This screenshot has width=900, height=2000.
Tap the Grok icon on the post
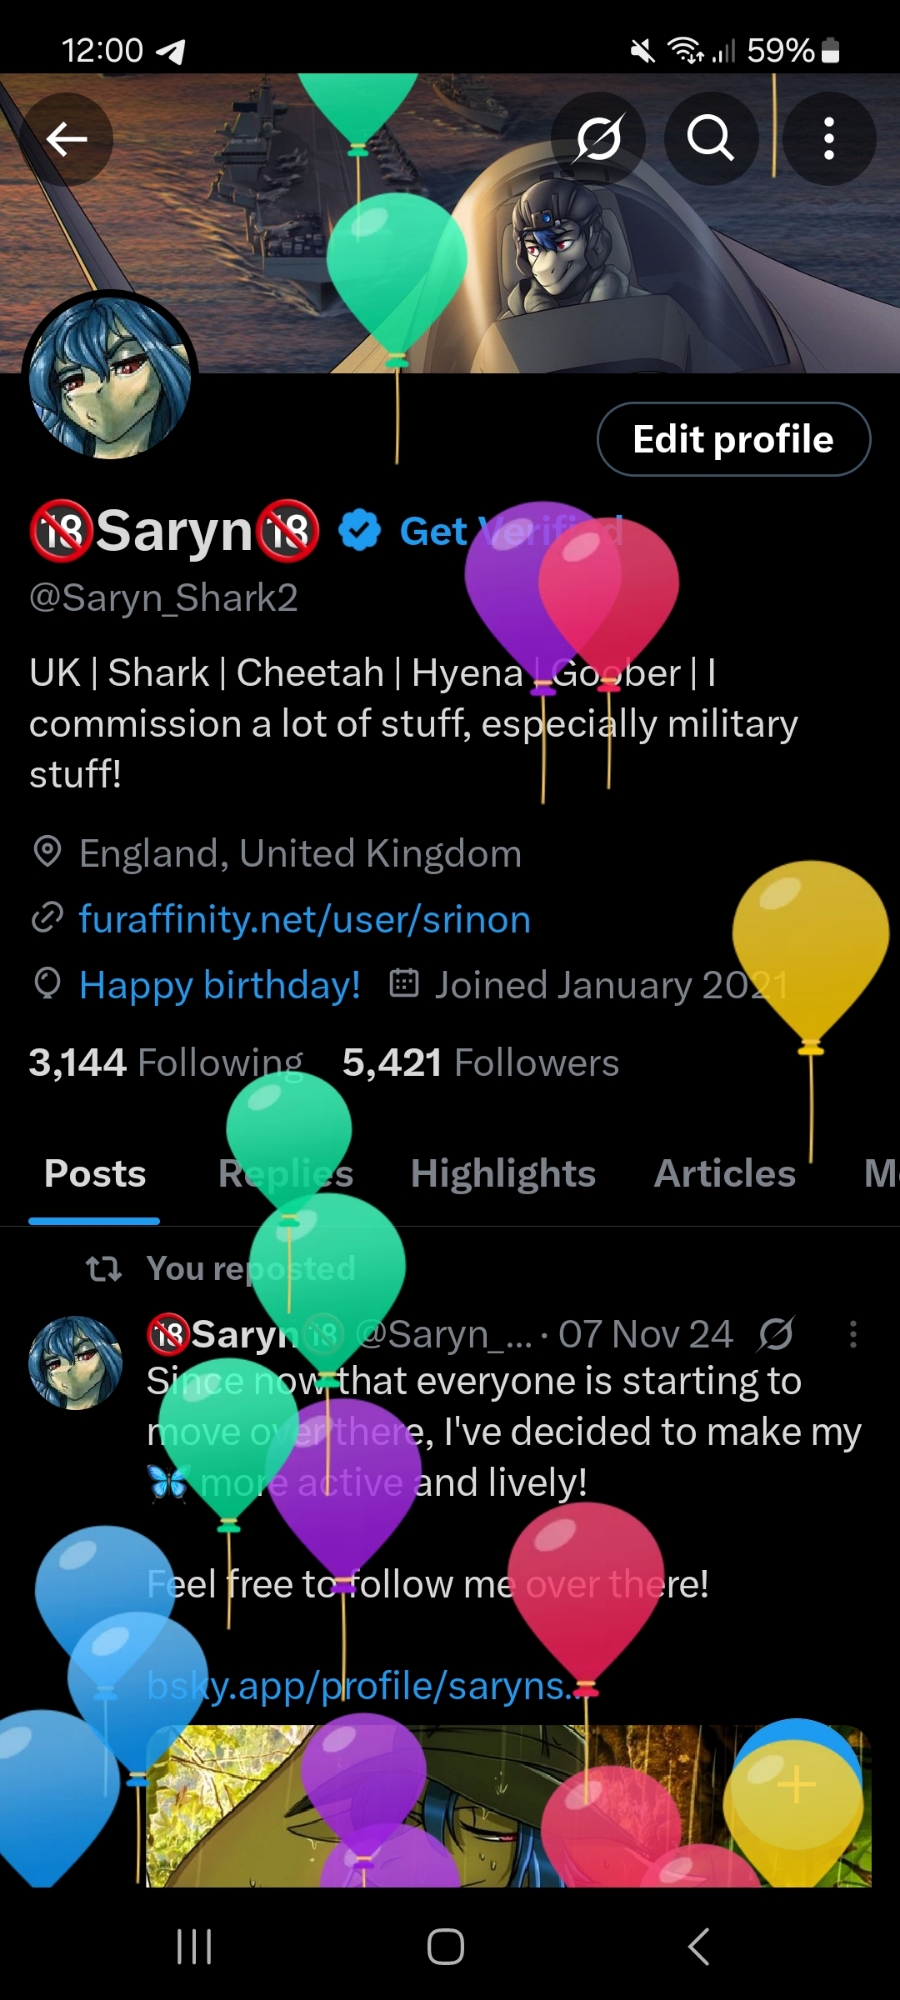coord(777,1334)
